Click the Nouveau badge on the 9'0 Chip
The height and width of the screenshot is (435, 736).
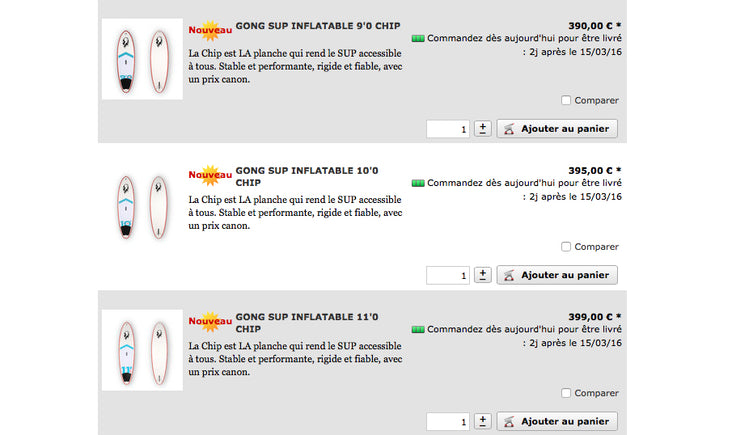(x=210, y=32)
